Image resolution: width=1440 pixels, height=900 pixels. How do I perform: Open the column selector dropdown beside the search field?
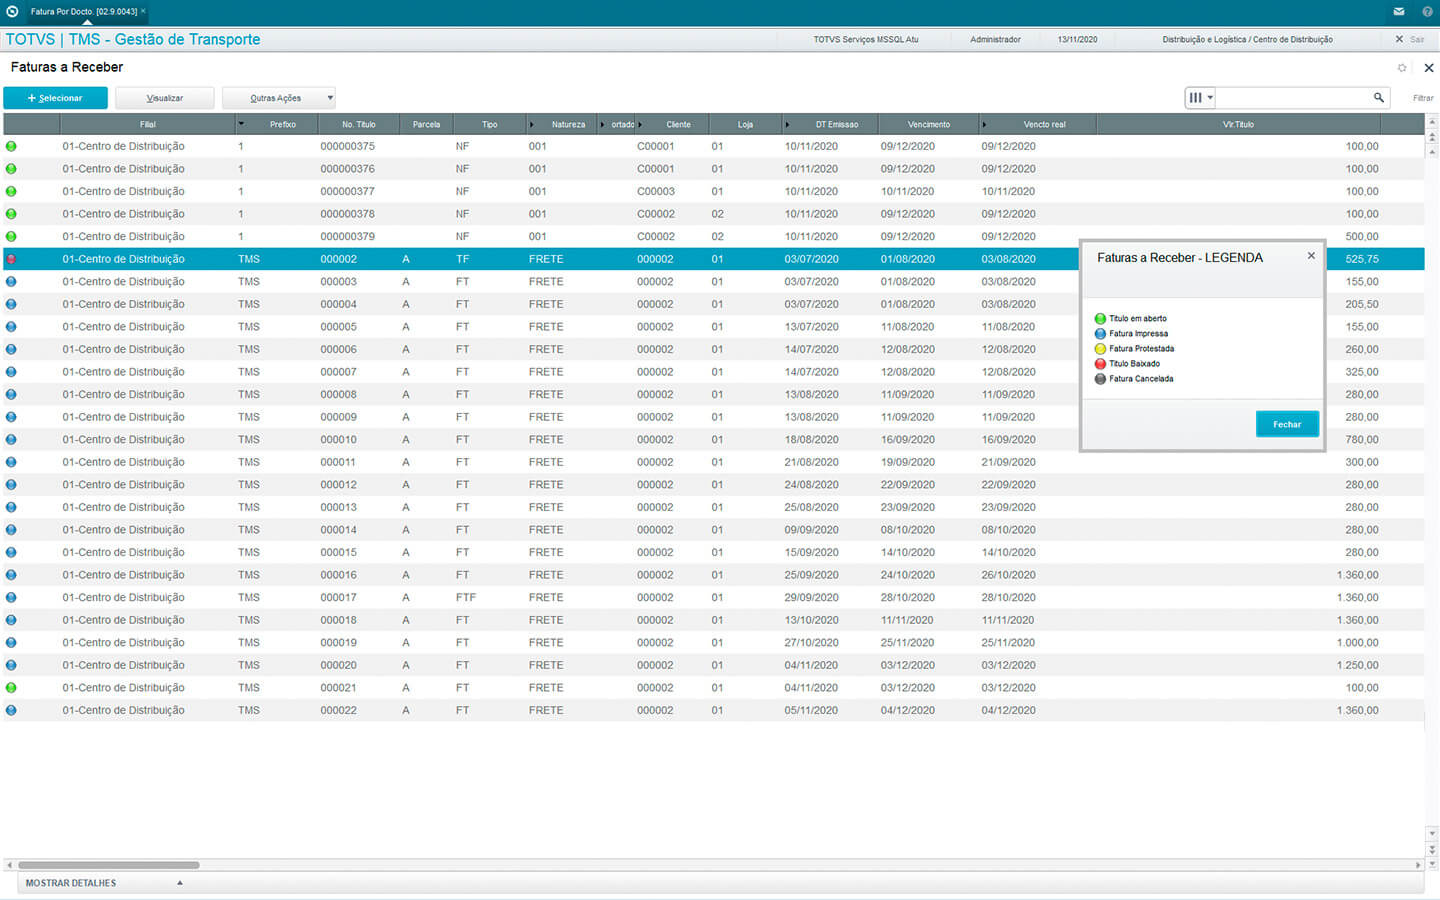point(1199,98)
